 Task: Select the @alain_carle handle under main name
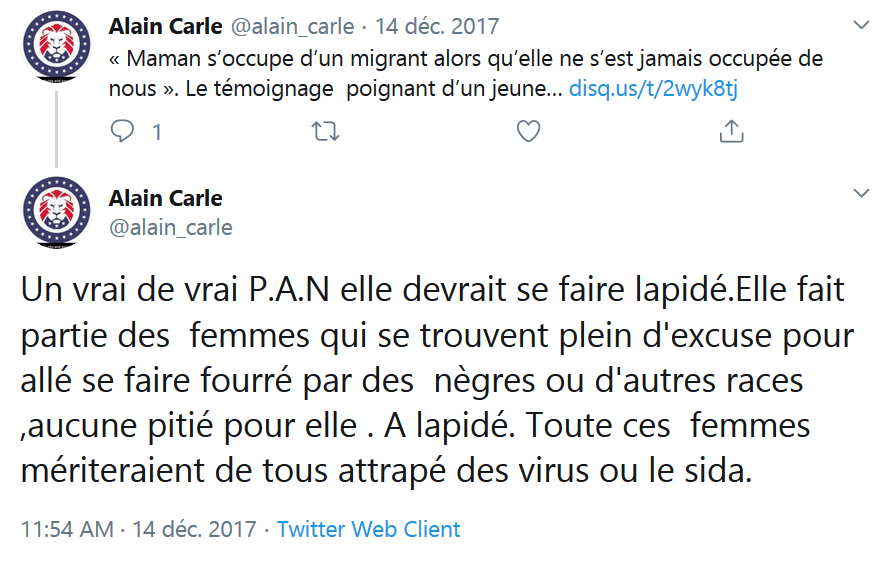(x=171, y=228)
